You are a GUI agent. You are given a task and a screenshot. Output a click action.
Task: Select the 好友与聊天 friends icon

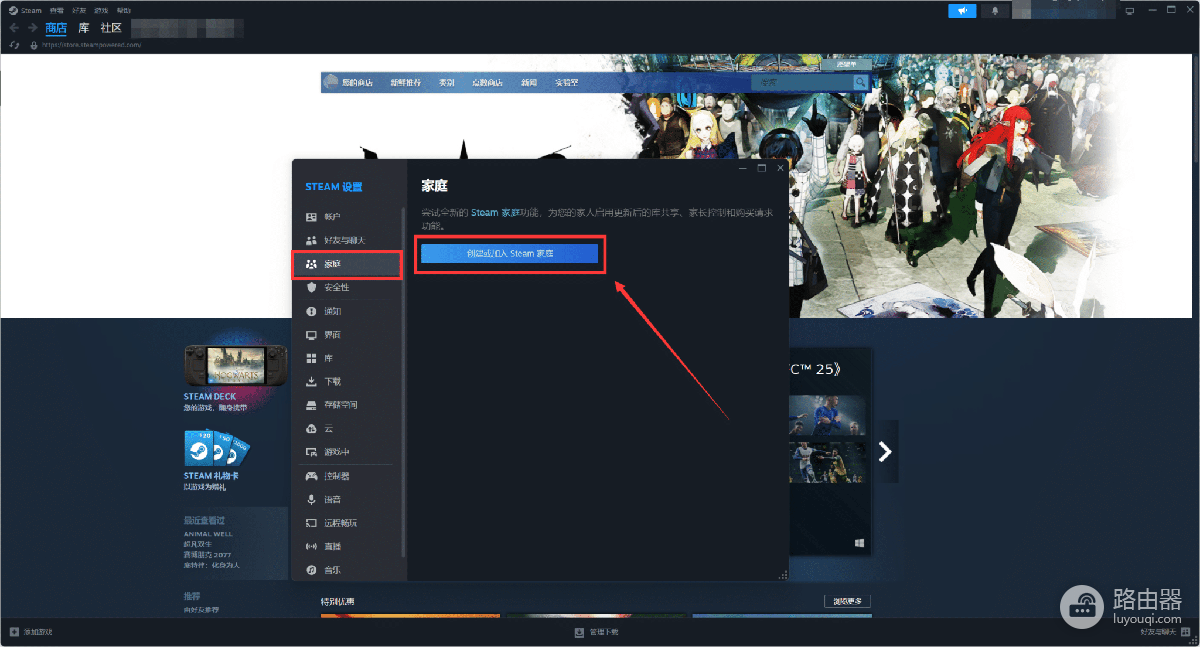pyautogui.click(x=311, y=240)
